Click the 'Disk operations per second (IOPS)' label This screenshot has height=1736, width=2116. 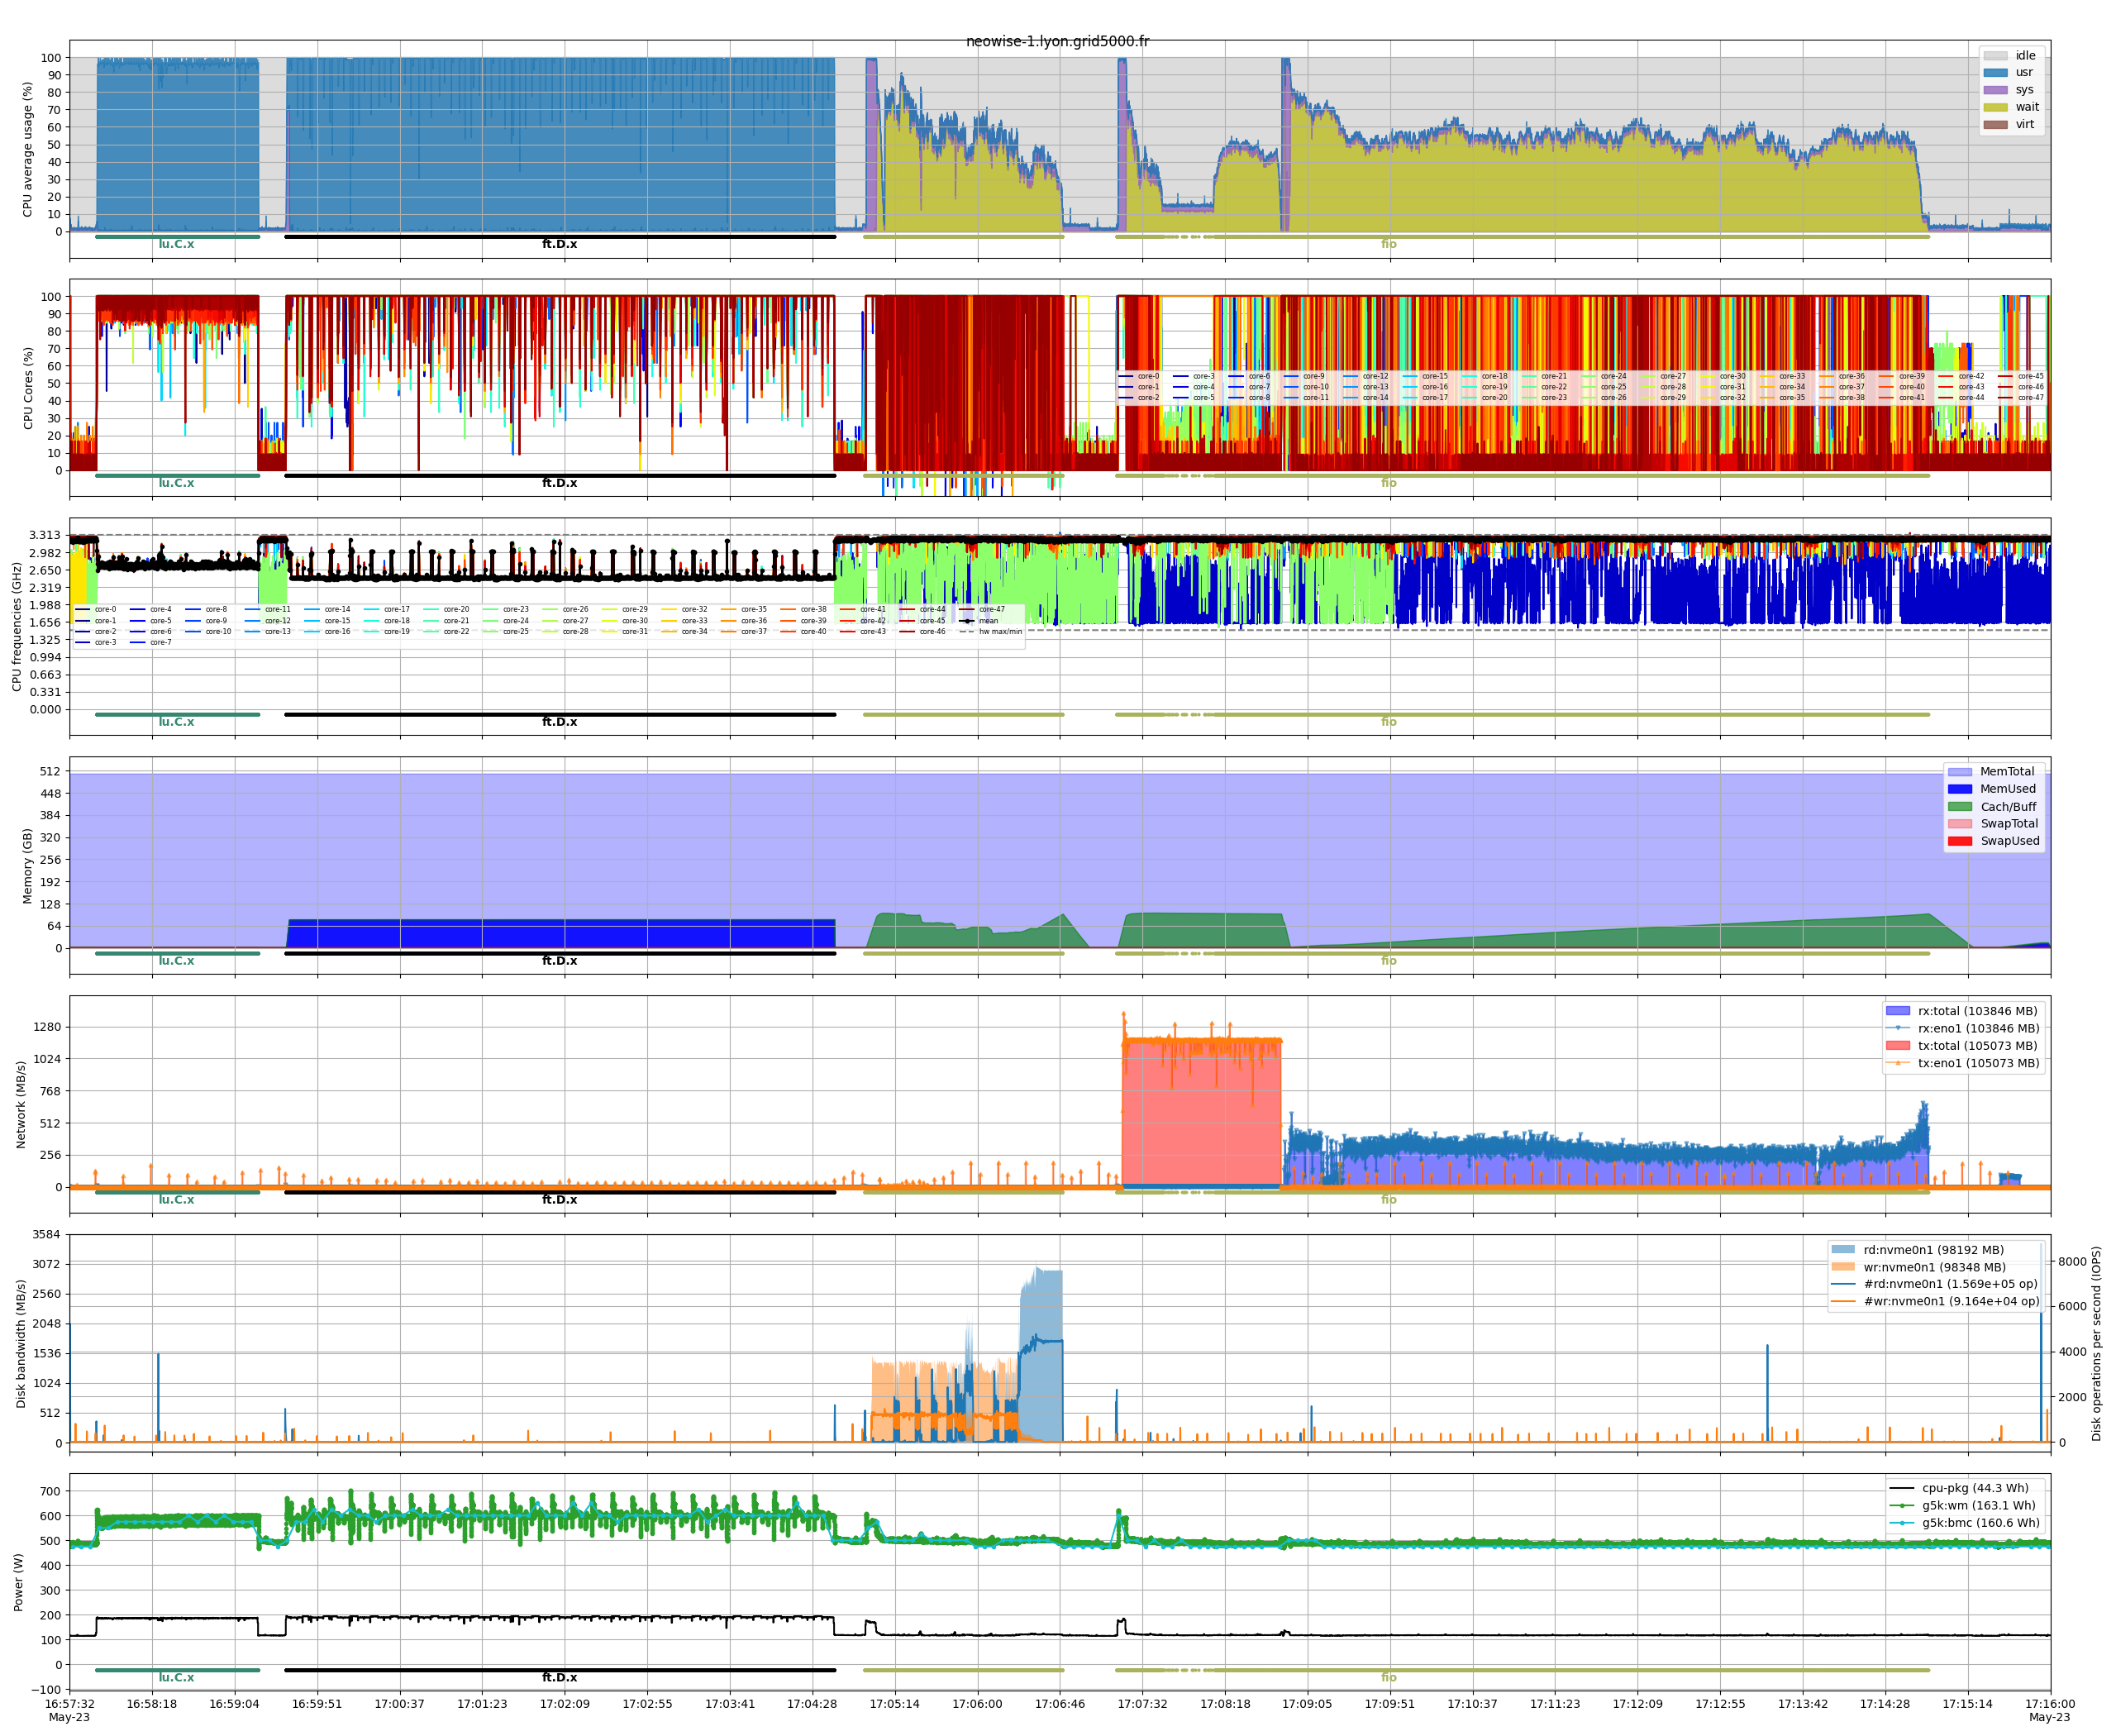click(2096, 1344)
